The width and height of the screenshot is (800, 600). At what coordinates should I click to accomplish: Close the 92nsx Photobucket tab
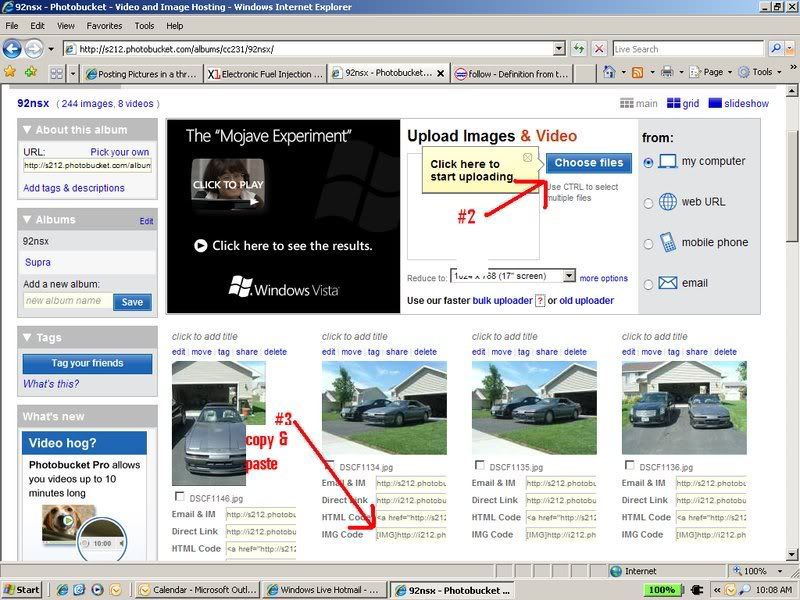coord(440,73)
